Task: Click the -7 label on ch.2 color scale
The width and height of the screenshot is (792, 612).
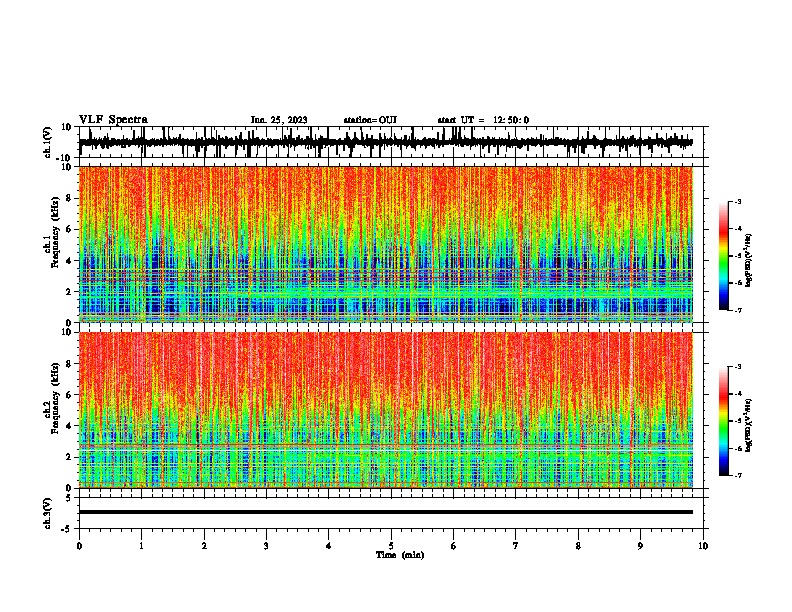Action: [x=737, y=476]
